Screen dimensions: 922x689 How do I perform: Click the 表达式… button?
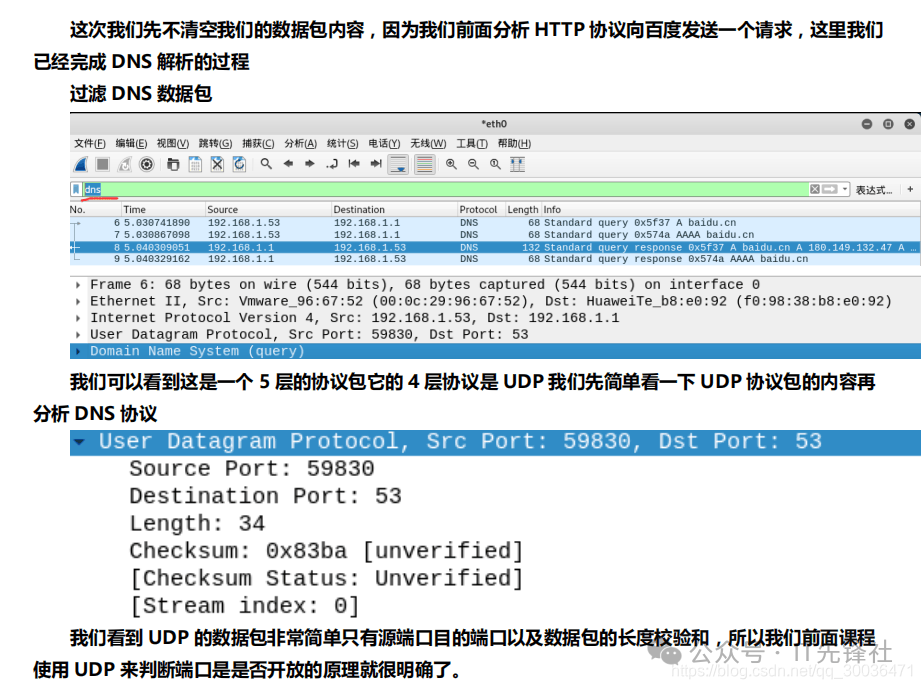coord(873,189)
